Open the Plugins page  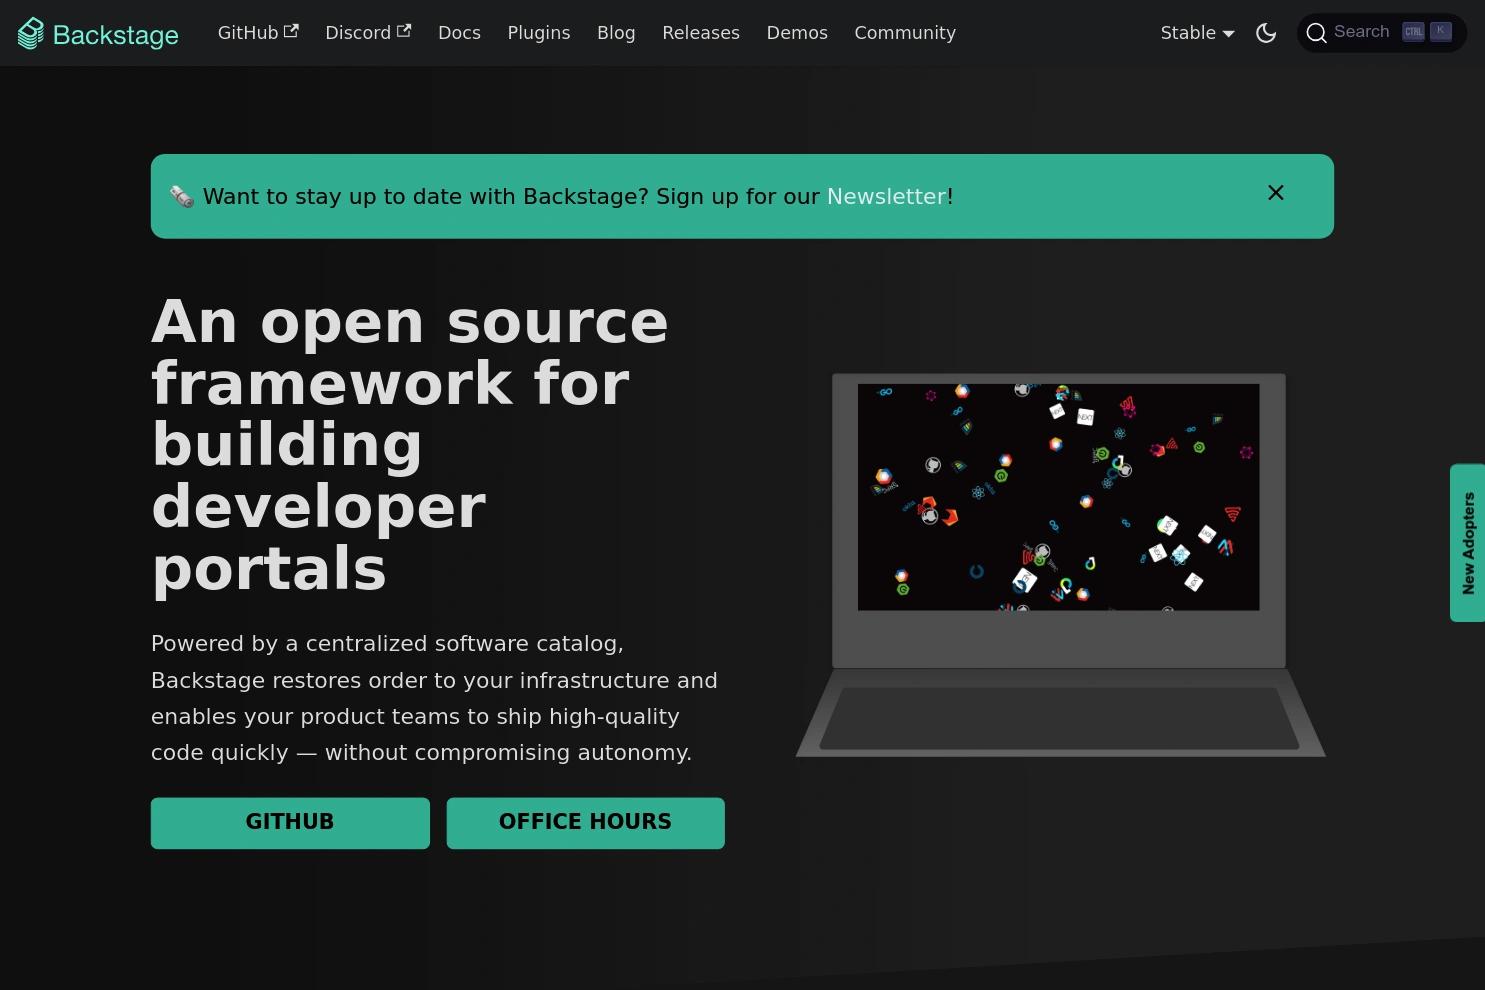[x=539, y=33]
